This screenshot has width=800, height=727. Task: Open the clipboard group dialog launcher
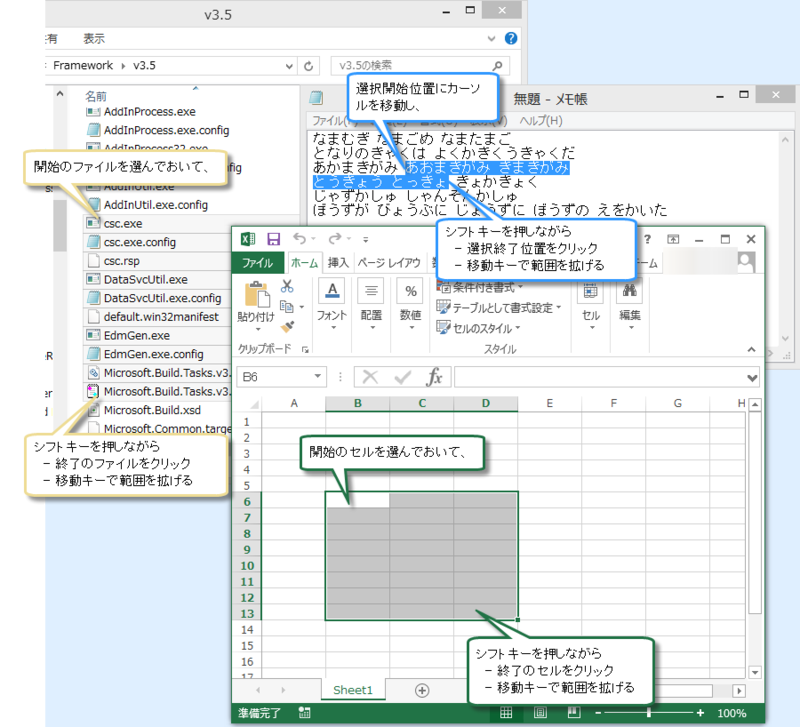click(x=305, y=349)
